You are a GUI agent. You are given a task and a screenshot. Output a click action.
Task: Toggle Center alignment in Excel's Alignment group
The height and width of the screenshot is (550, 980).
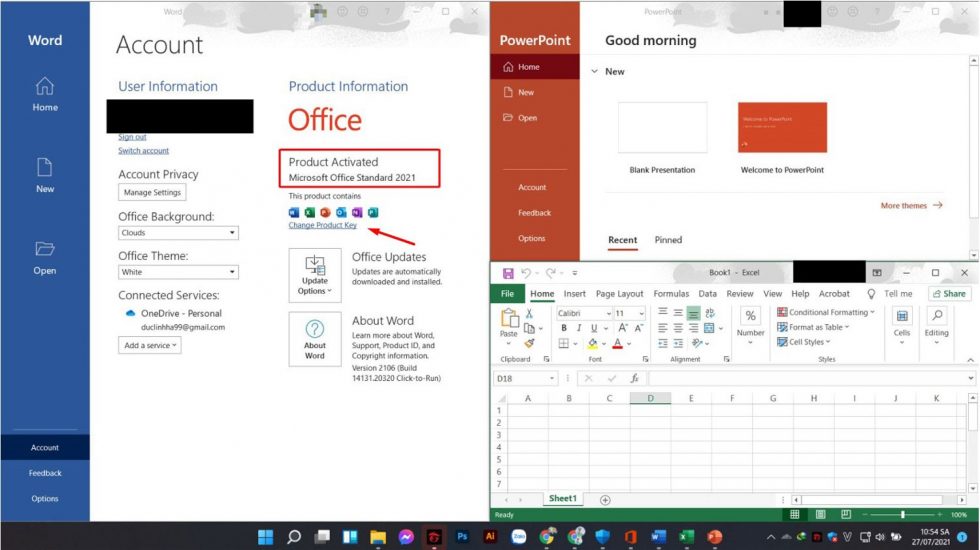click(x=678, y=328)
